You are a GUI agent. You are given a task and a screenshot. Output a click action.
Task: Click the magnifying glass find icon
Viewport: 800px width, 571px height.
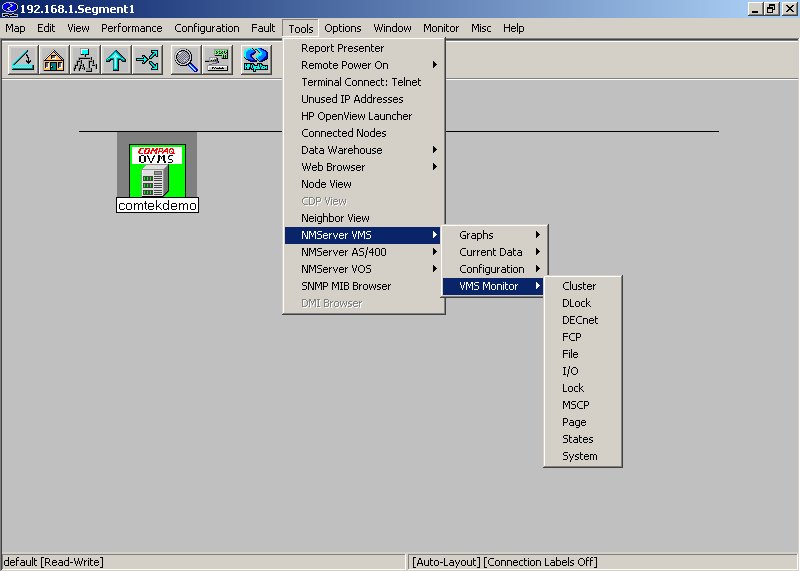coord(186,61)
